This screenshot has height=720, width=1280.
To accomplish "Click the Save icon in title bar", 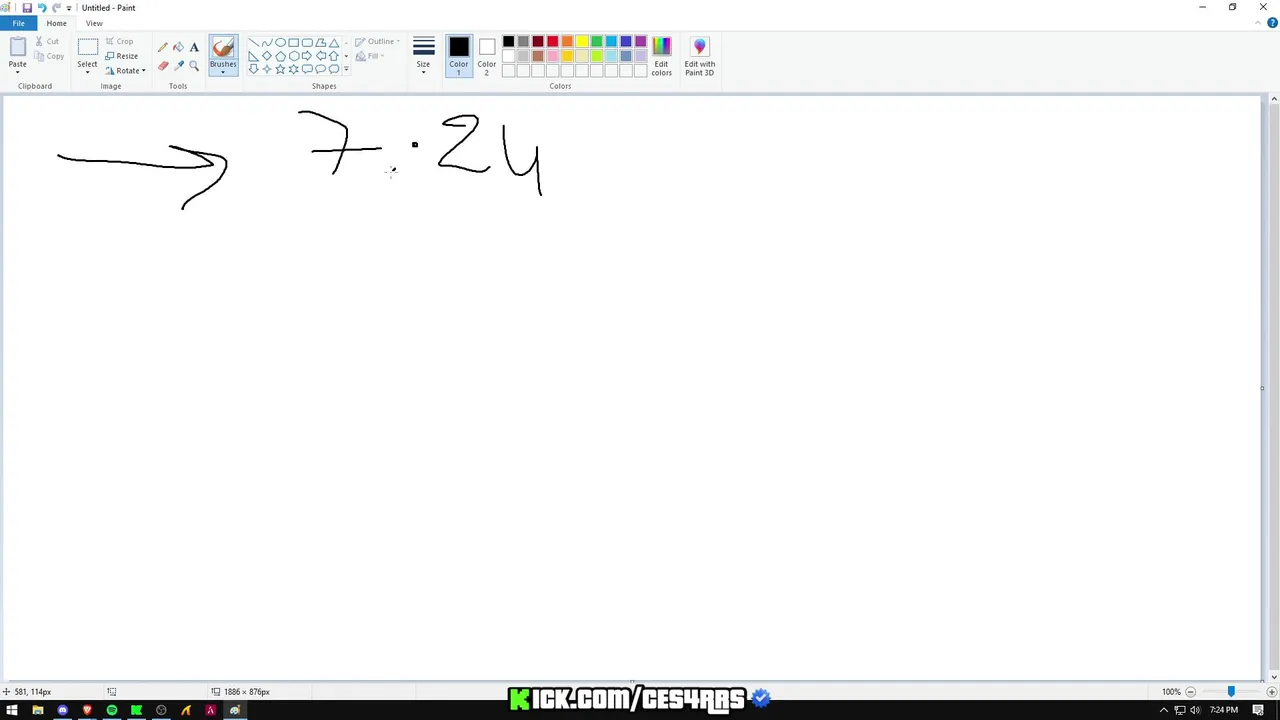I will coord(27,7).
